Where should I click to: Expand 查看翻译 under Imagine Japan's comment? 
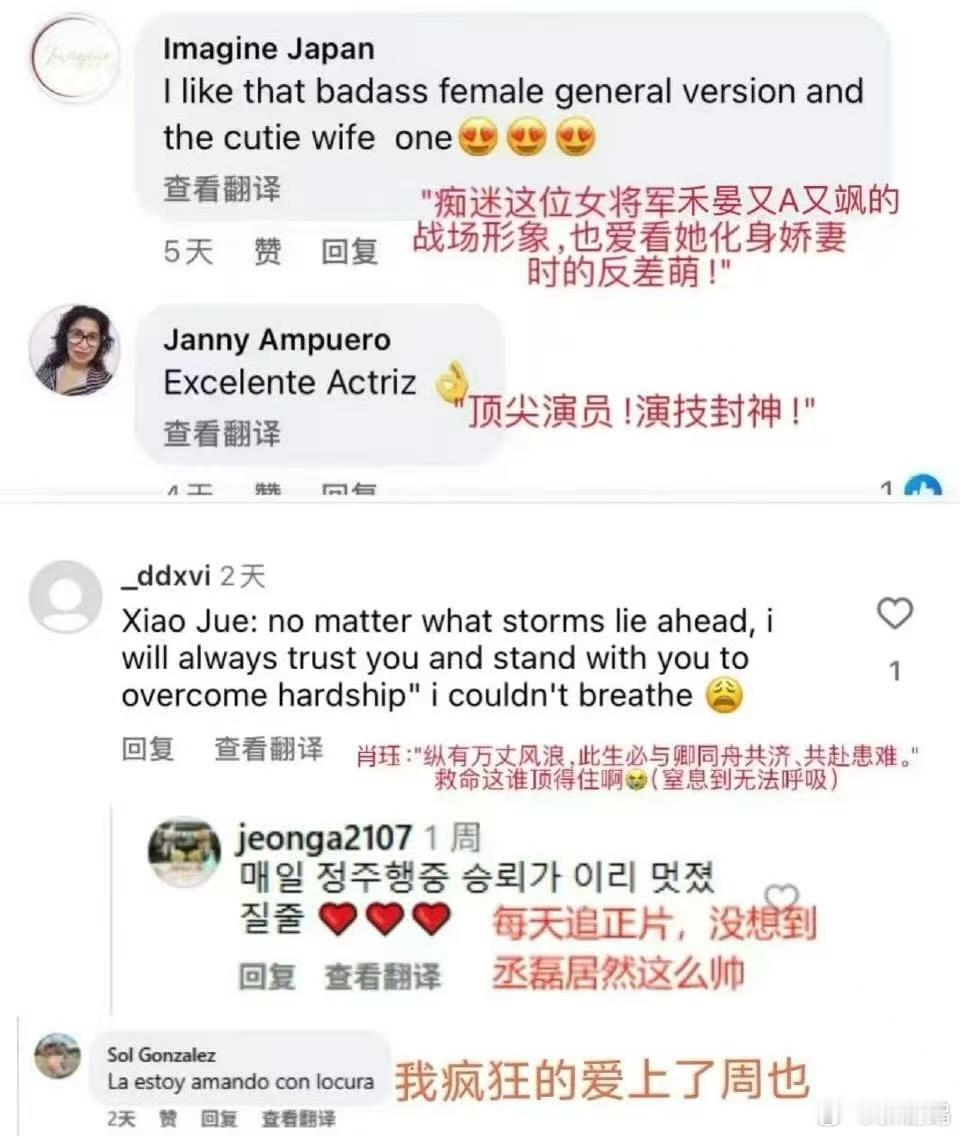[222, 189]
